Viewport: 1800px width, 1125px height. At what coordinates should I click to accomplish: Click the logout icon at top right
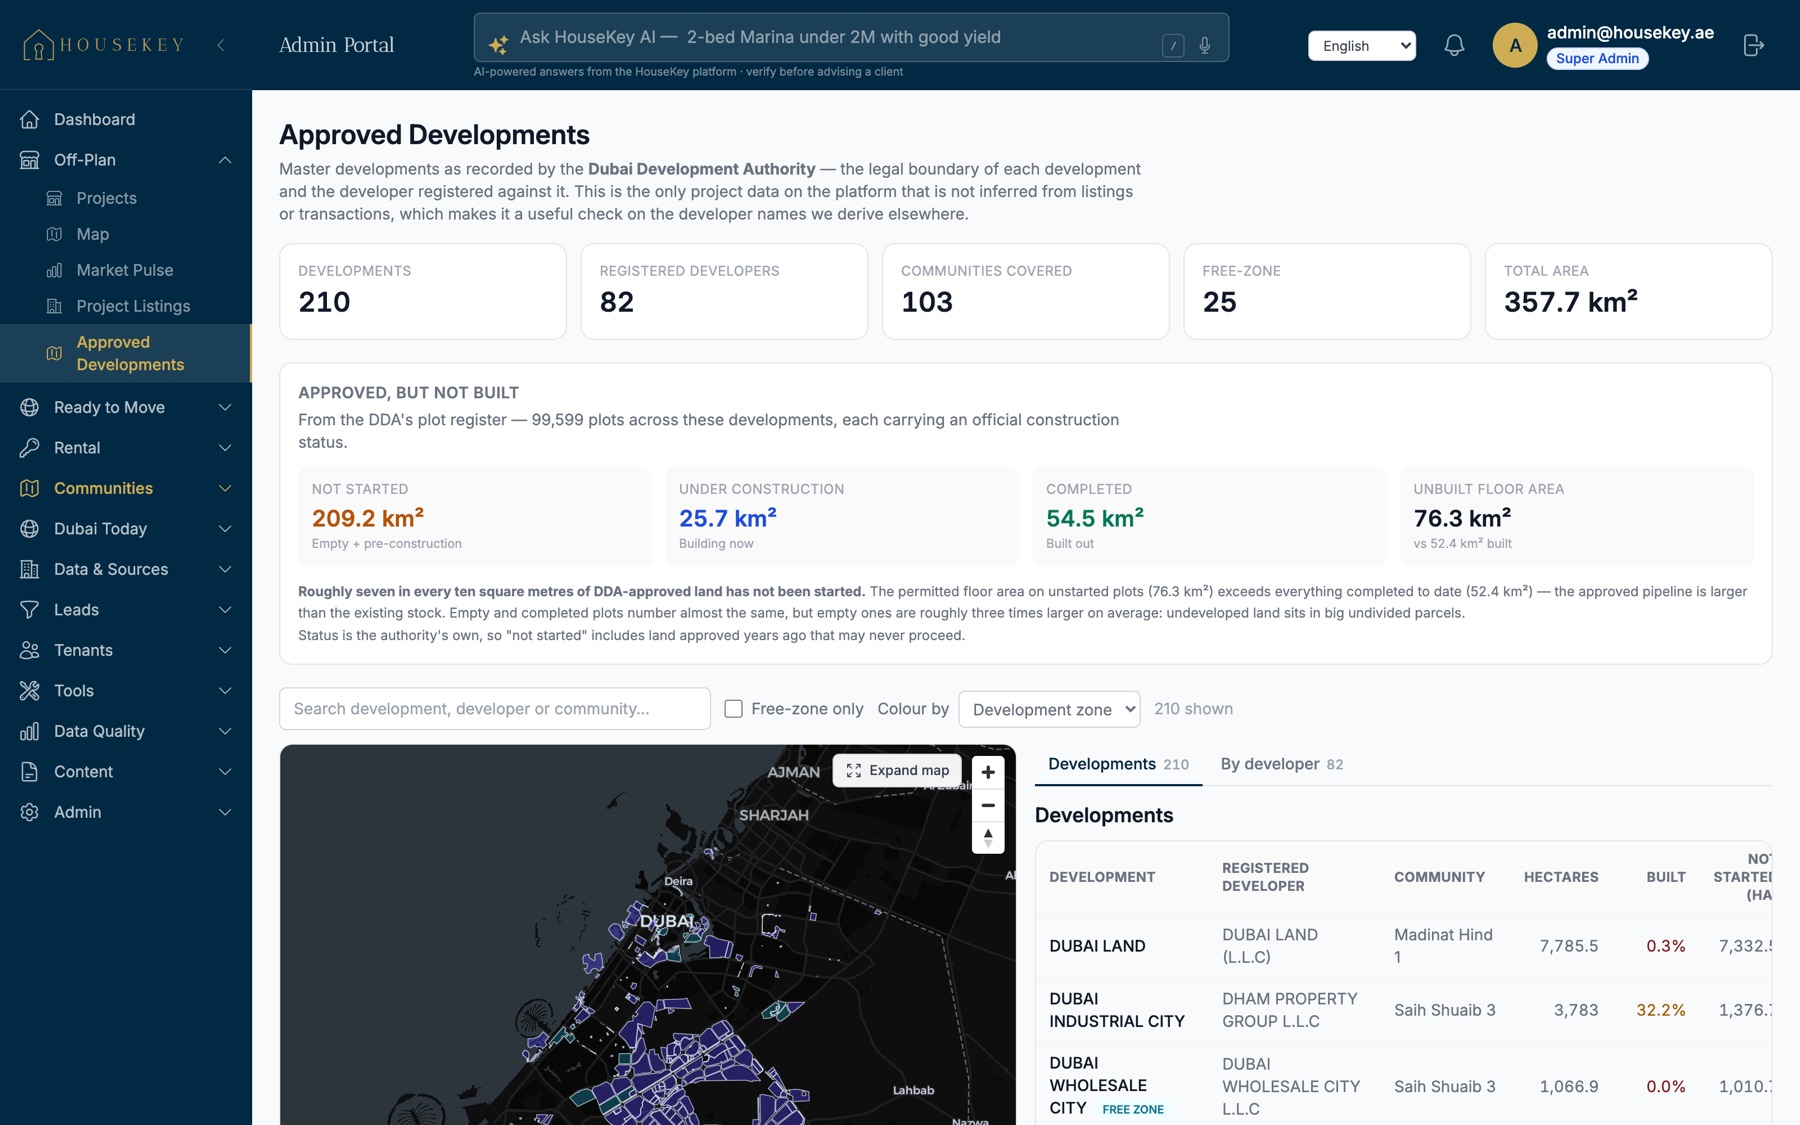pyautogui.click(x=1753, y=45)
